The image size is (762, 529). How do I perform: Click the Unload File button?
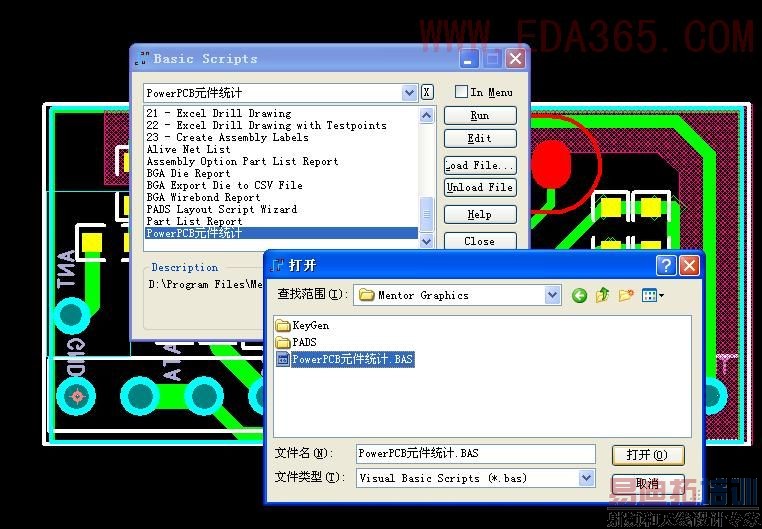[480, 188]
